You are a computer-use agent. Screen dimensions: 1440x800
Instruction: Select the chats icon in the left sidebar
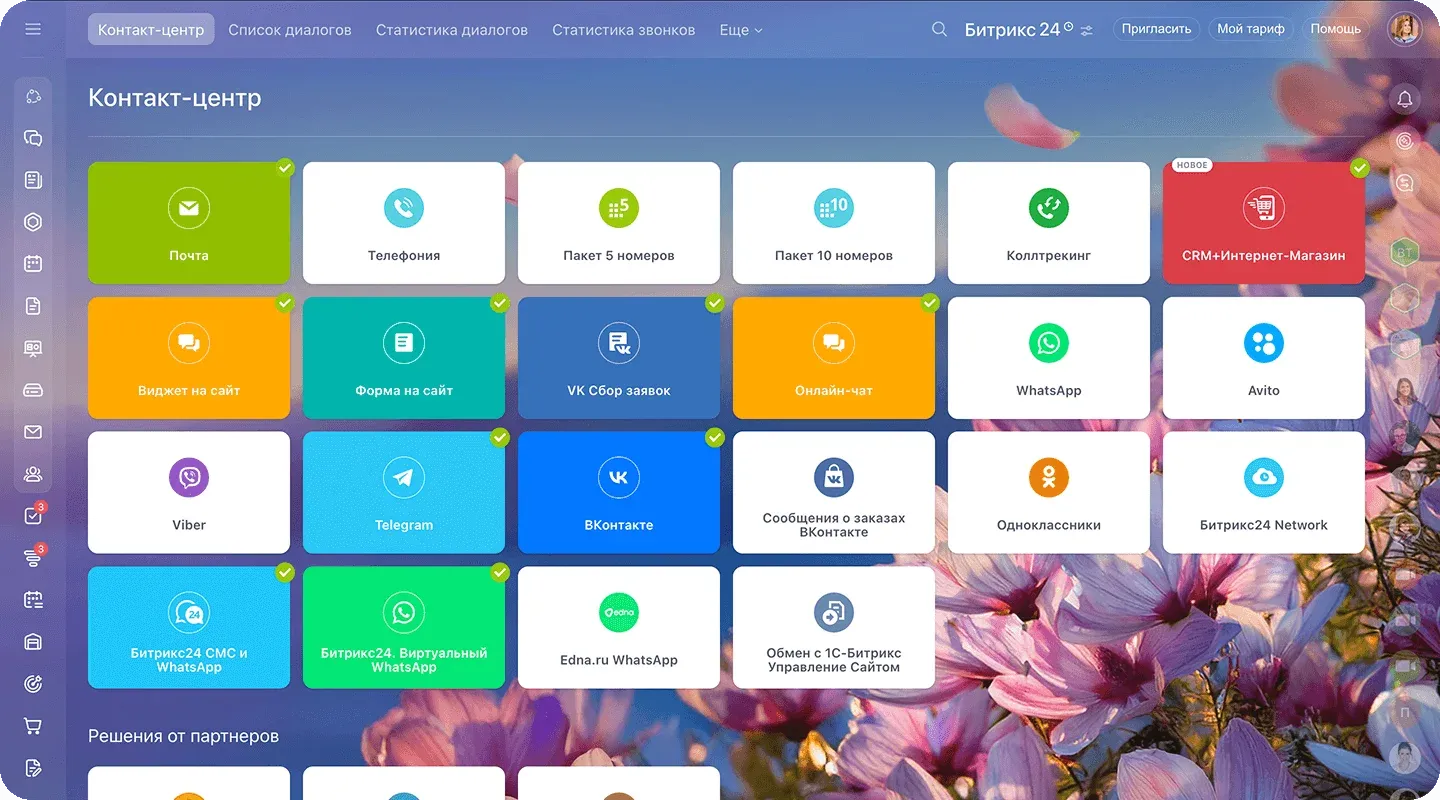[x=32, y=138]
